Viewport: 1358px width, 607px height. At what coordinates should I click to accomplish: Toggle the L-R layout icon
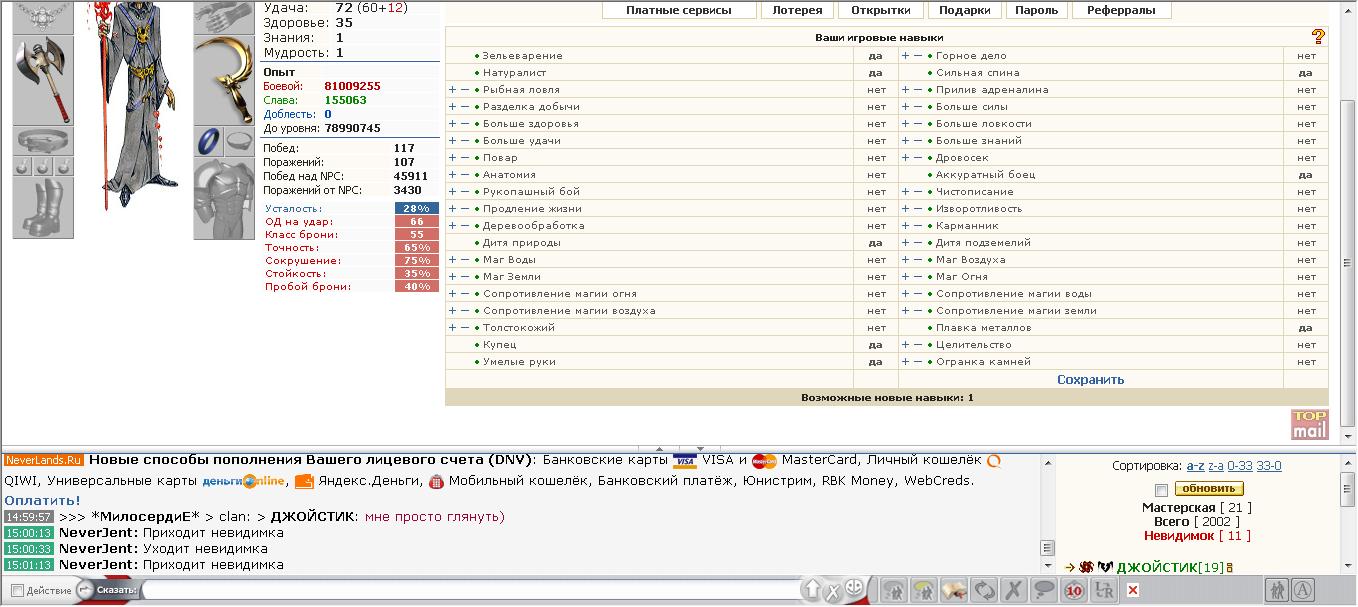coord(1103,590)
